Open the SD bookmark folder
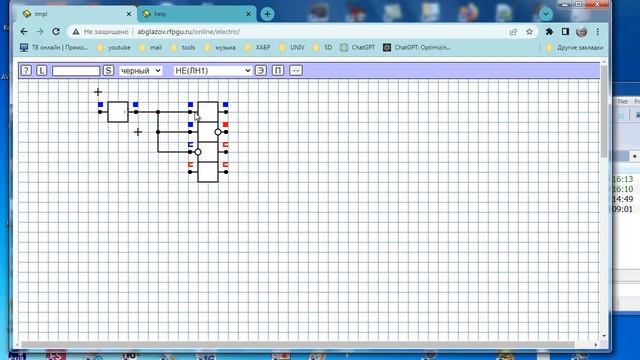 click(322, 47)
